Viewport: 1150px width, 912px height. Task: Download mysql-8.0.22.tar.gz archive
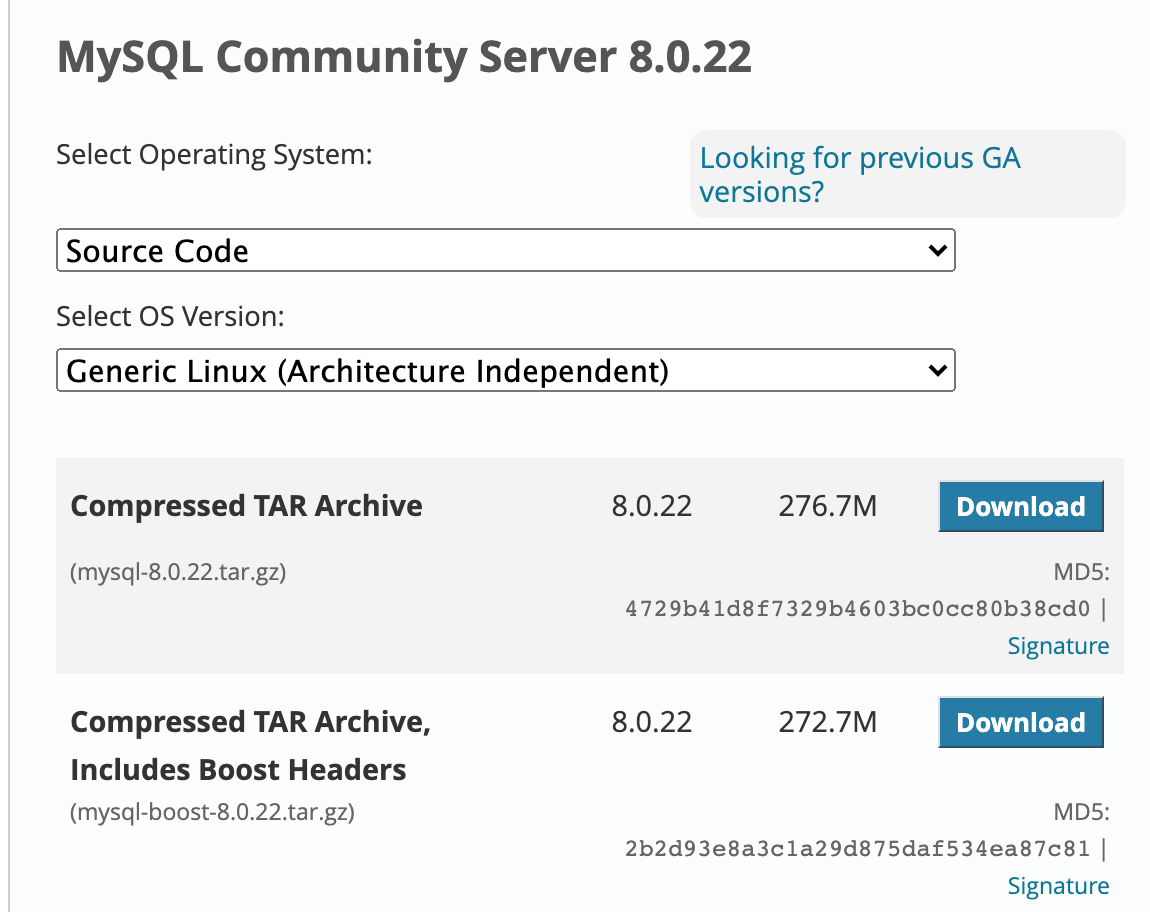(x=1021, y=506)
